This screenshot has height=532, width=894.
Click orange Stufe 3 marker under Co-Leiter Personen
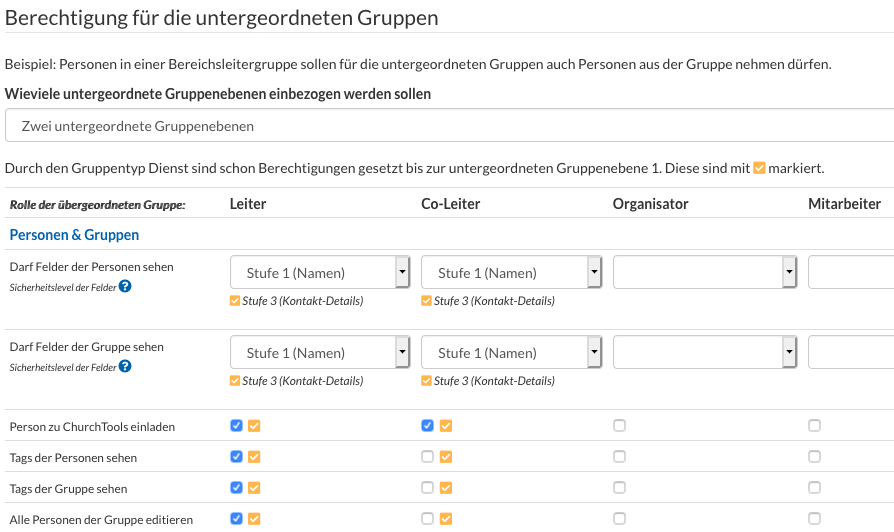tap(426, 300)
